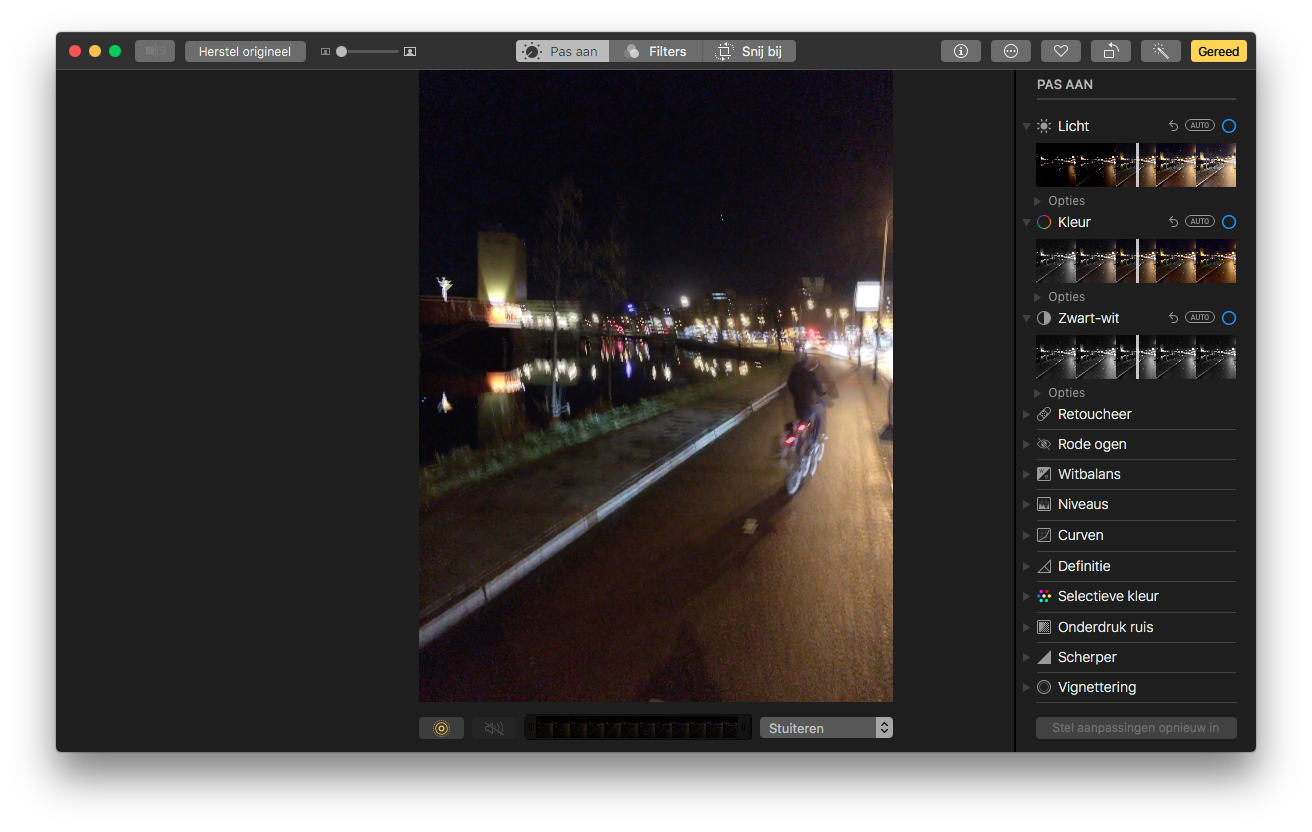Switch to the Snij bij tab

(x=749, y=51)
